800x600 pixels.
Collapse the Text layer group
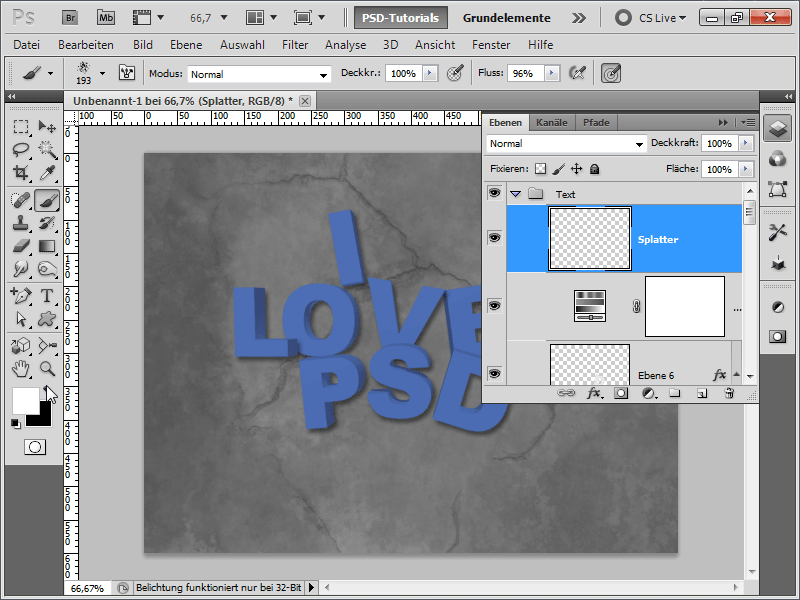pos(516,194)
